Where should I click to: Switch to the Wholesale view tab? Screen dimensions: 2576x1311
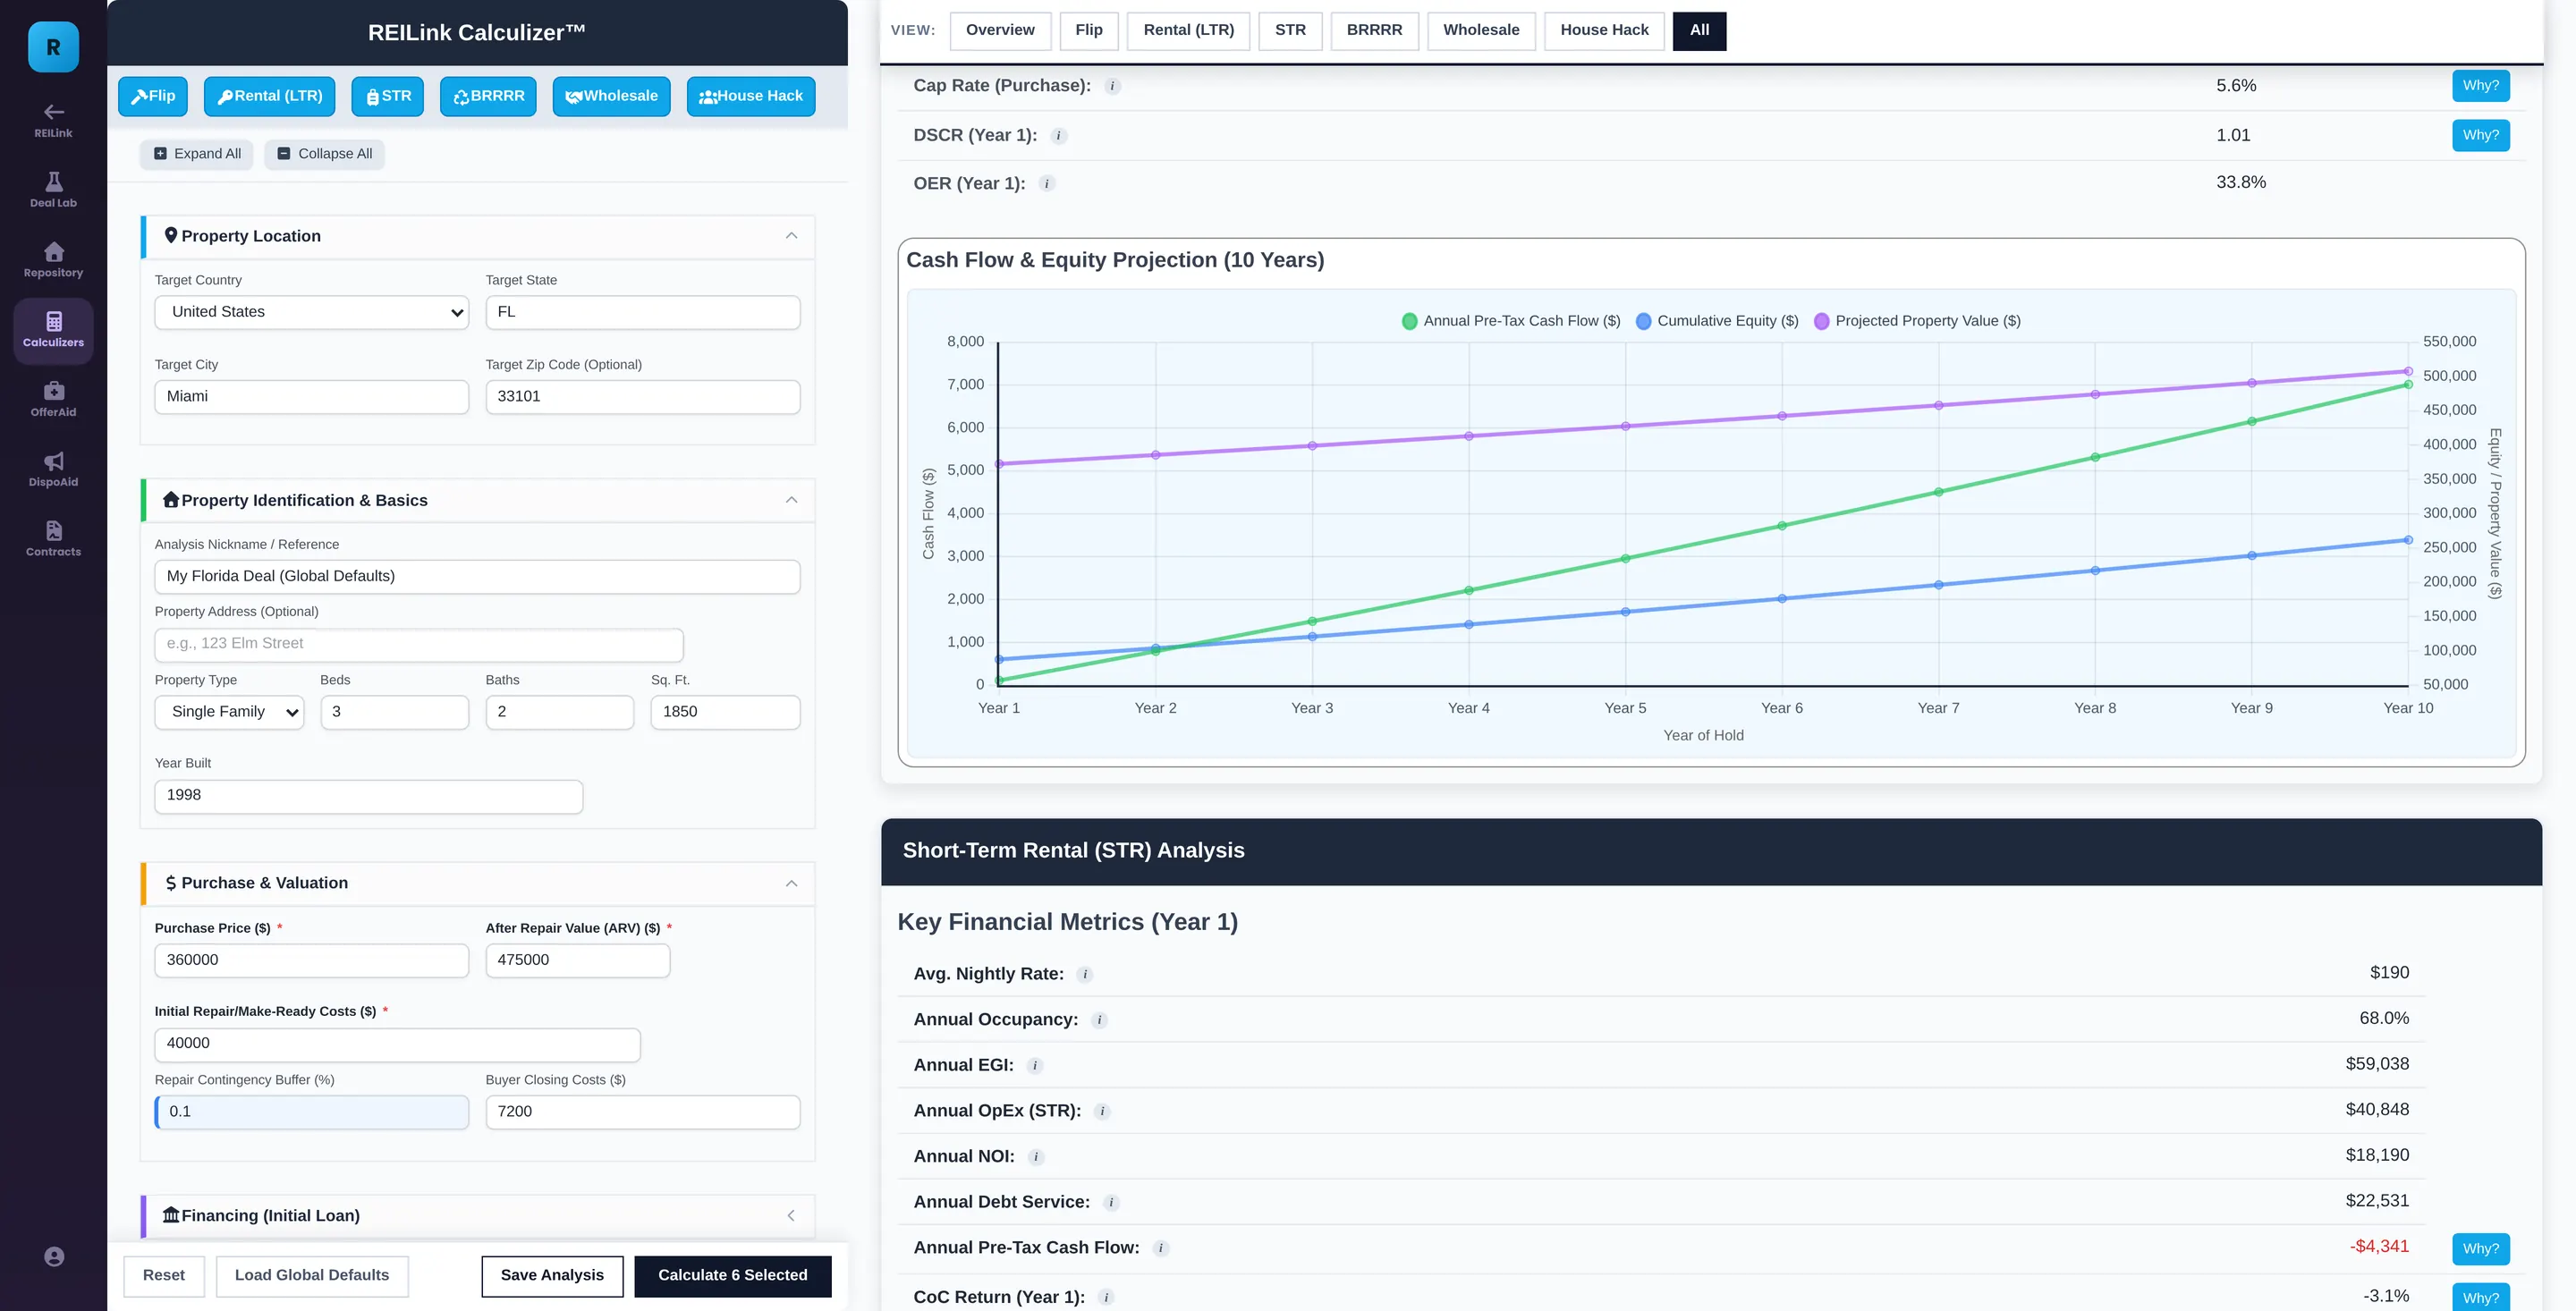[1481, 30]
